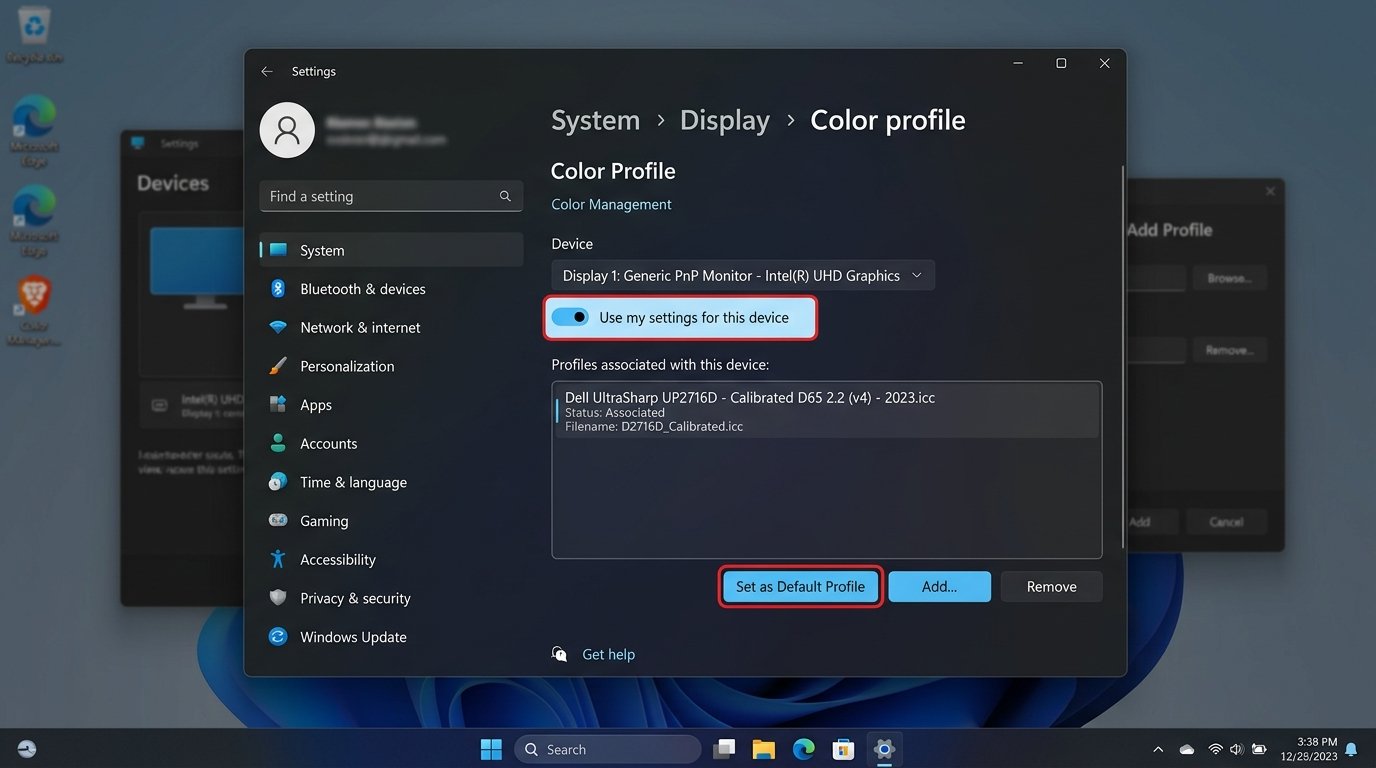This screenshot has height=768, width=1376.
Task: Click inside the Find a setting field
Action: (391, 196)
